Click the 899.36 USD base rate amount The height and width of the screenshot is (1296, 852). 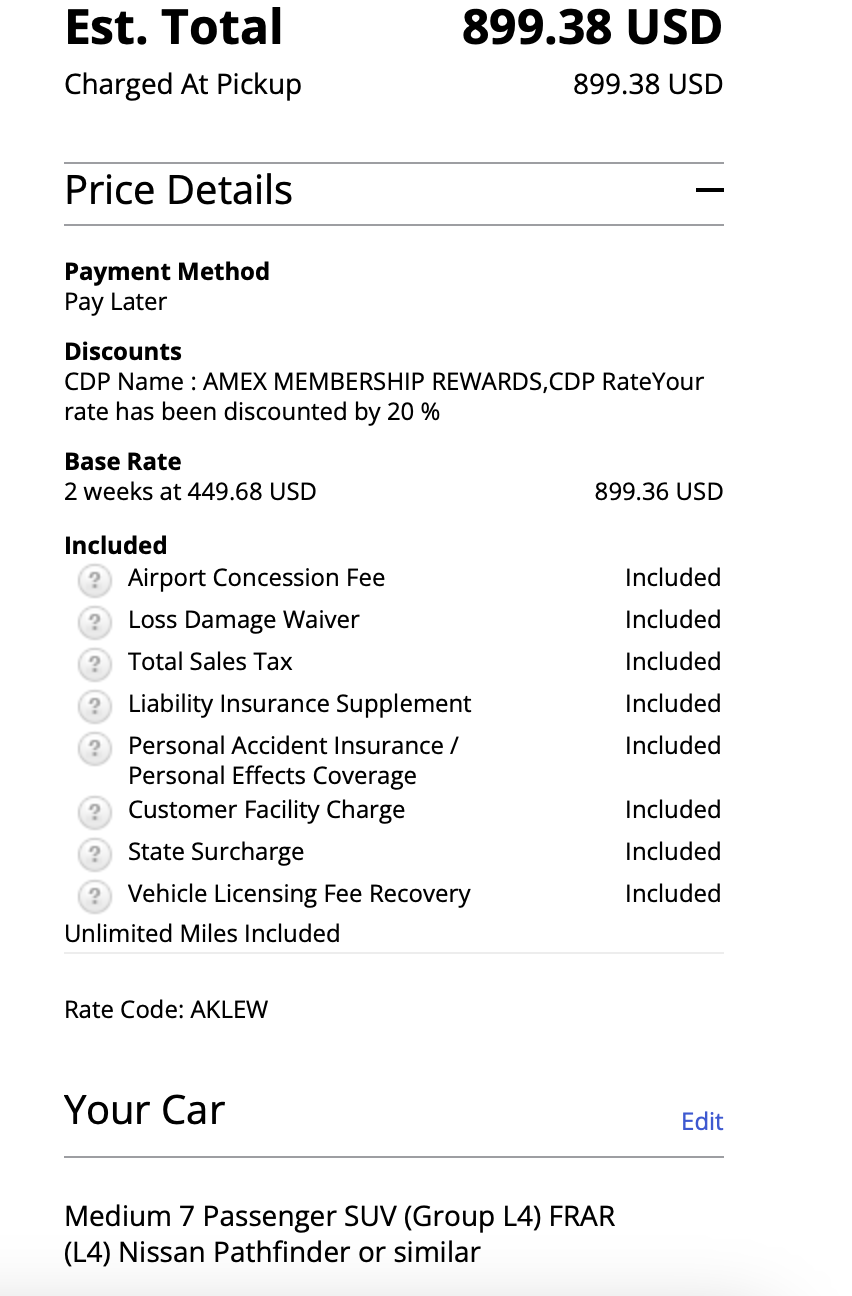(x=658, y=492)
